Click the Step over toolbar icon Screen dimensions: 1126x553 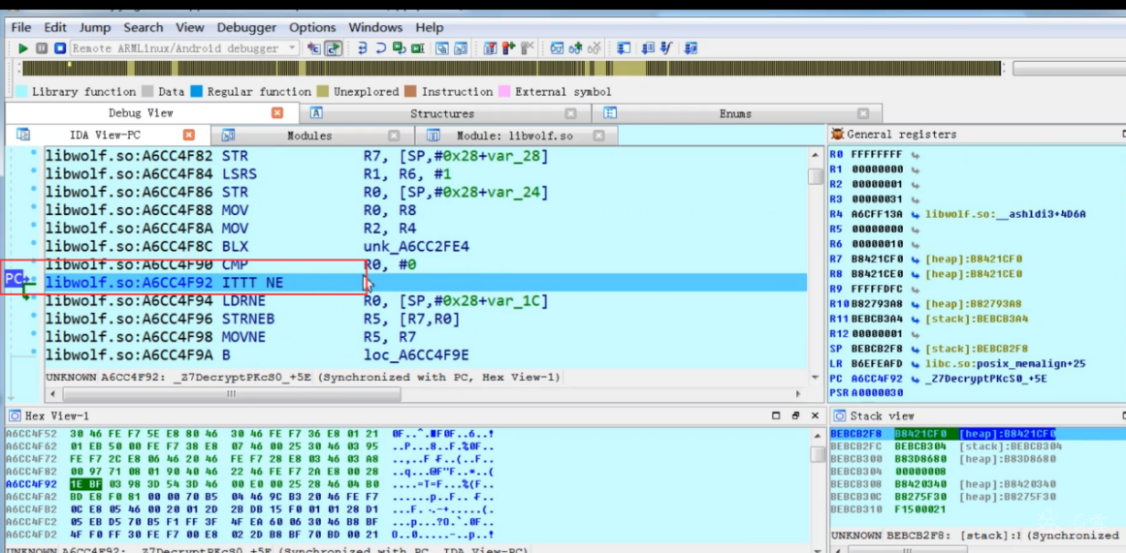point(381,48)
